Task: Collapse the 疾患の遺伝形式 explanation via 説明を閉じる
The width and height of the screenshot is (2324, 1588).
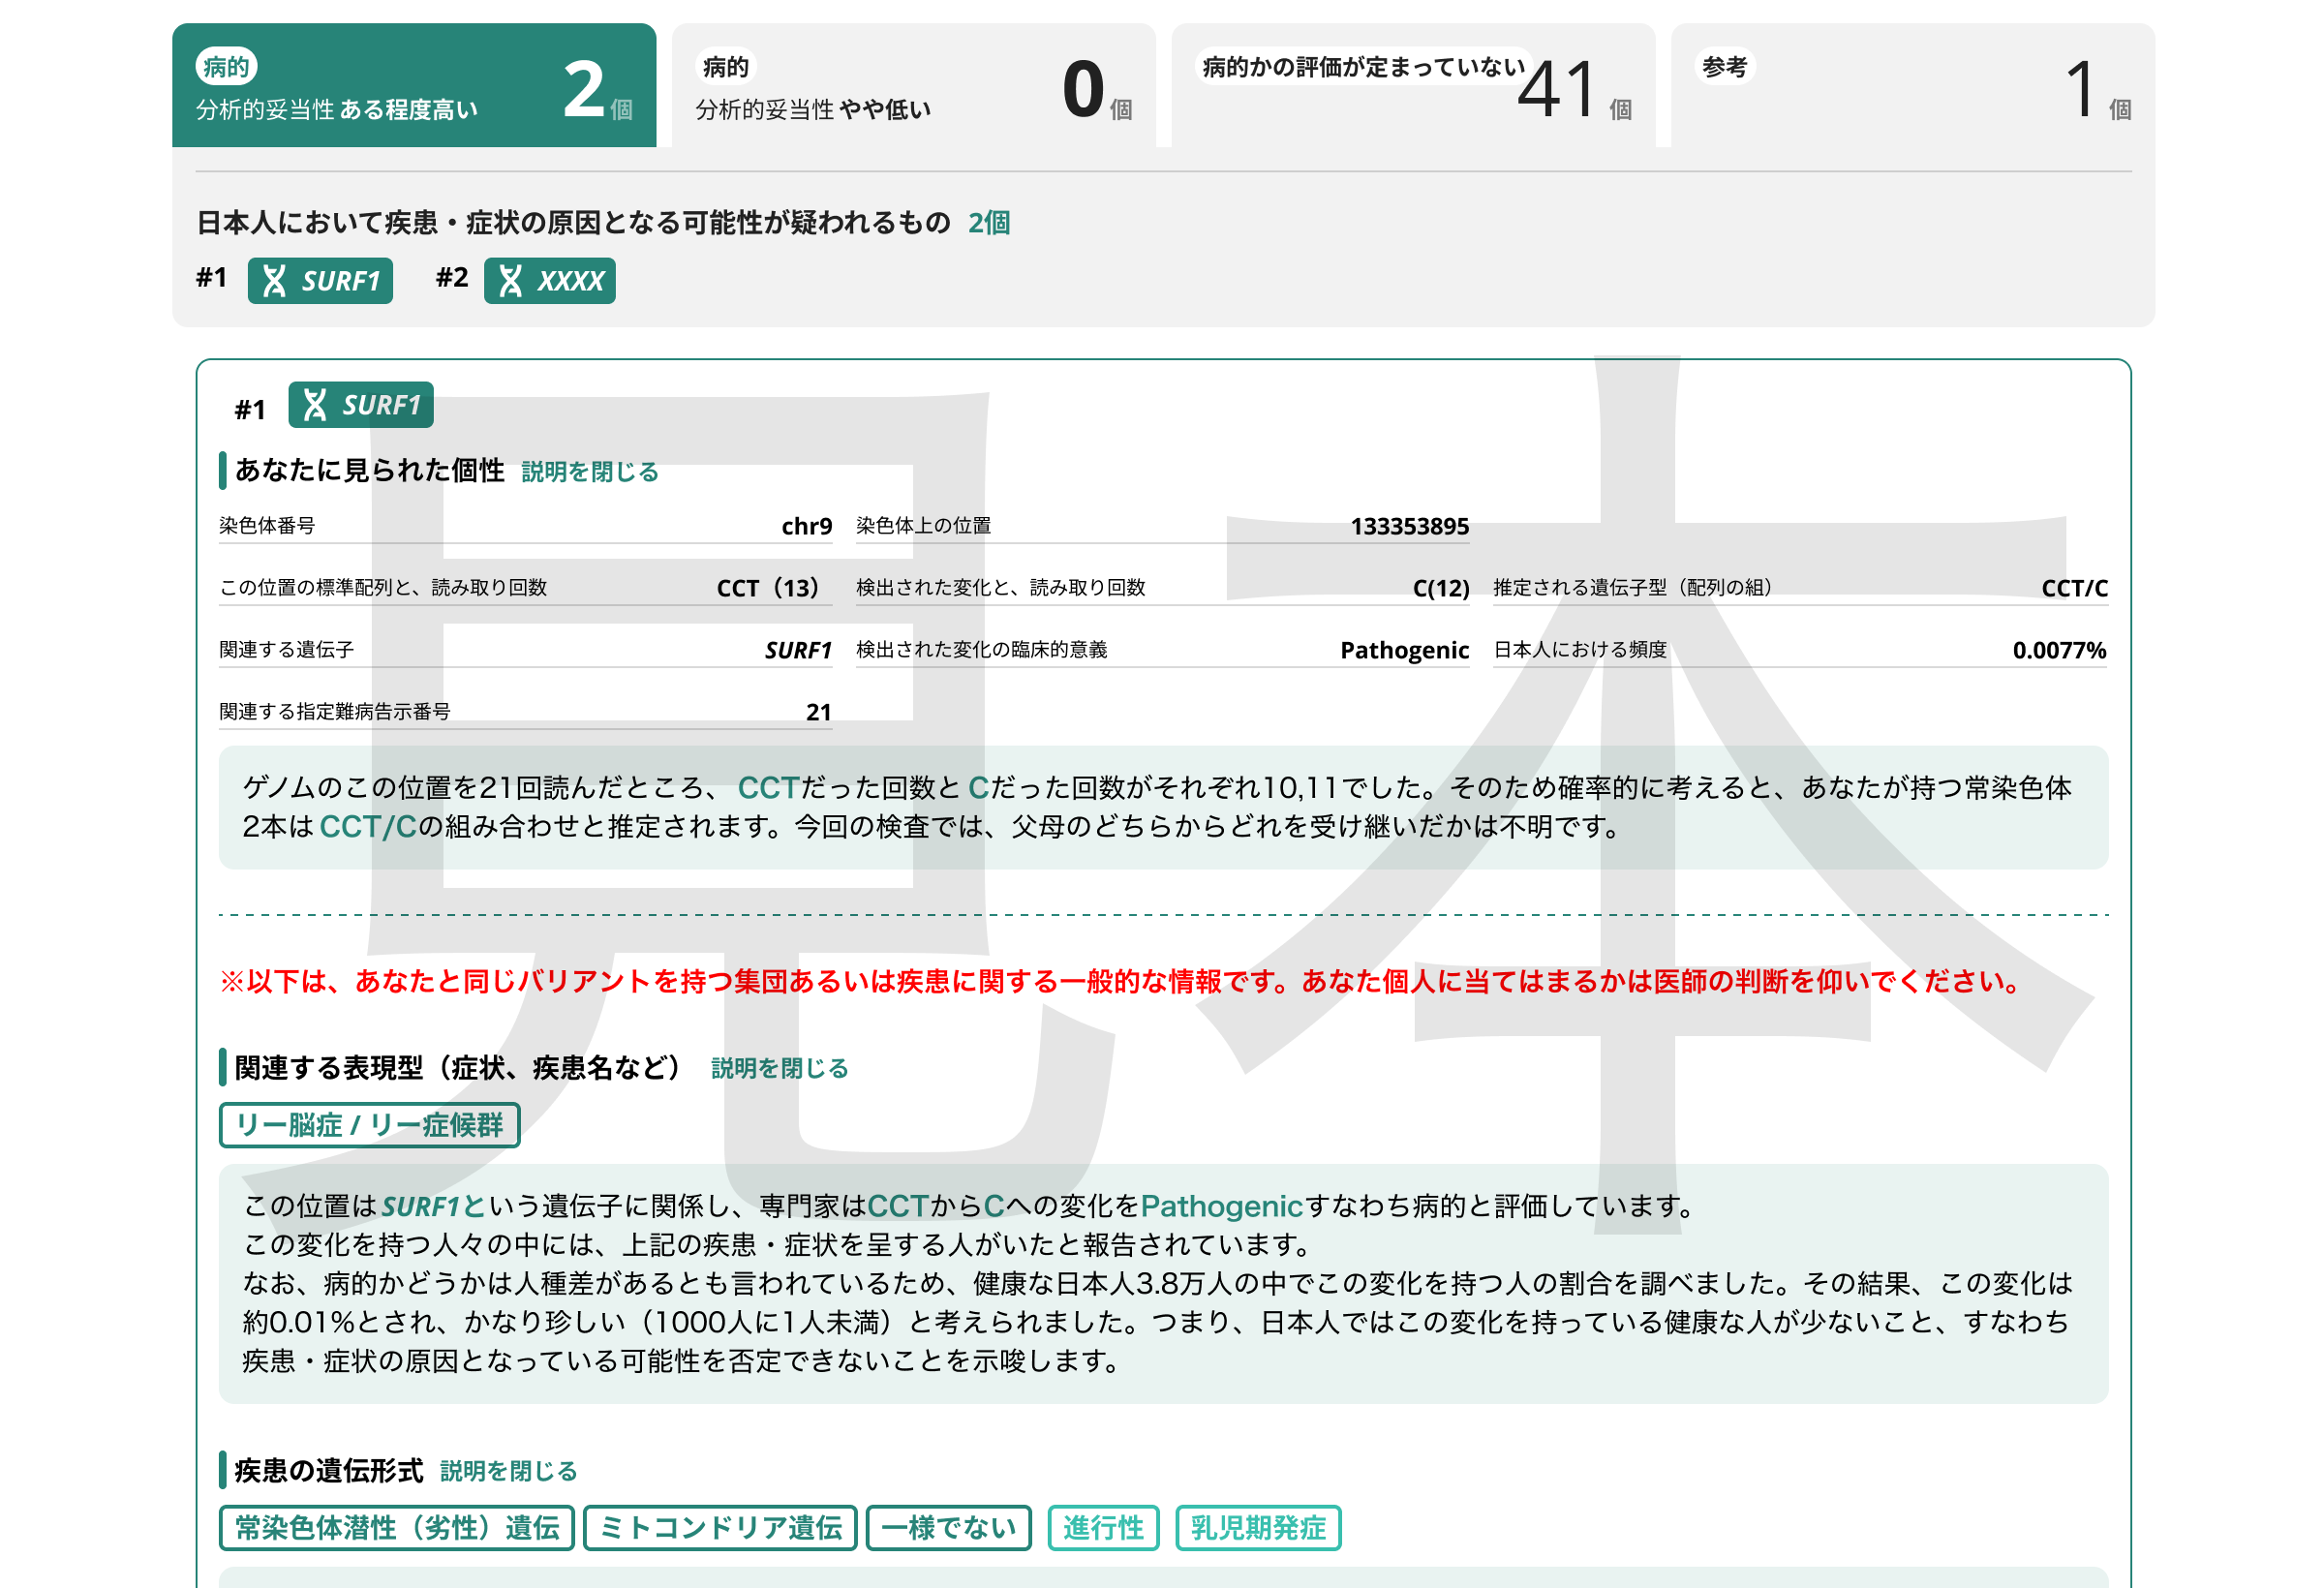Action: coord(508,1471)
